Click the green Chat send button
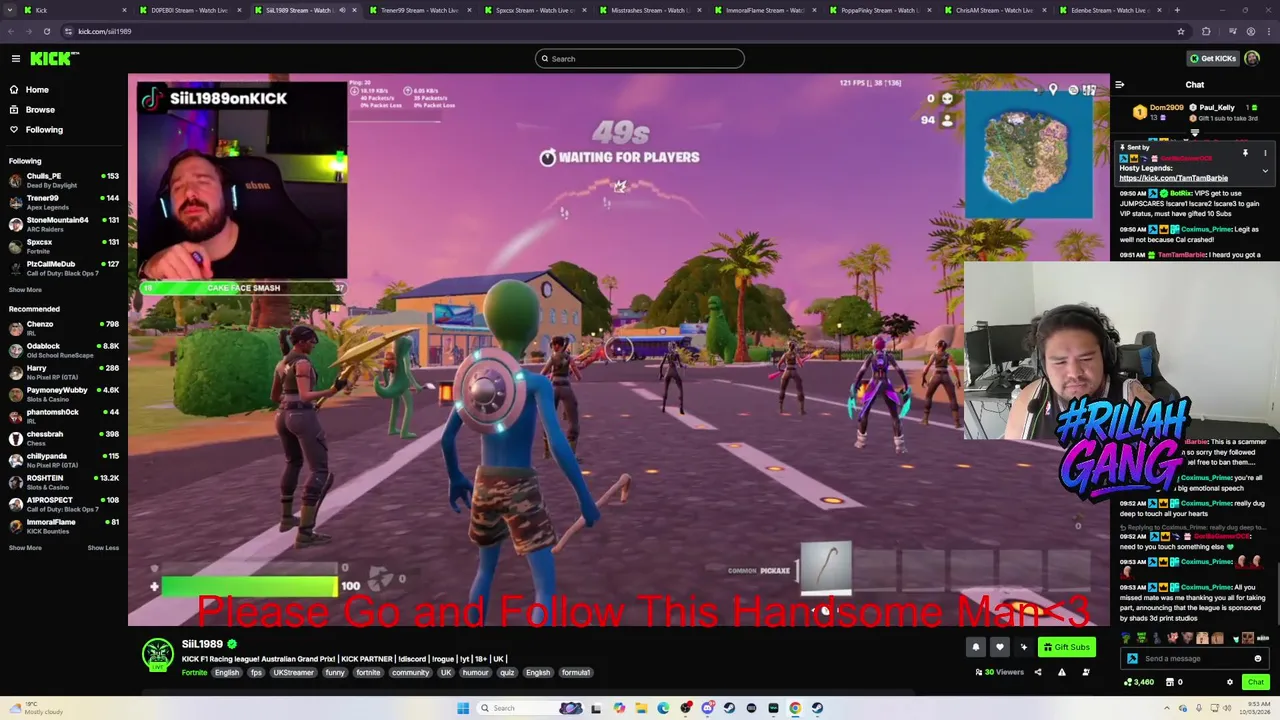Screen dimensions: 1280x720 (1255, 682)
